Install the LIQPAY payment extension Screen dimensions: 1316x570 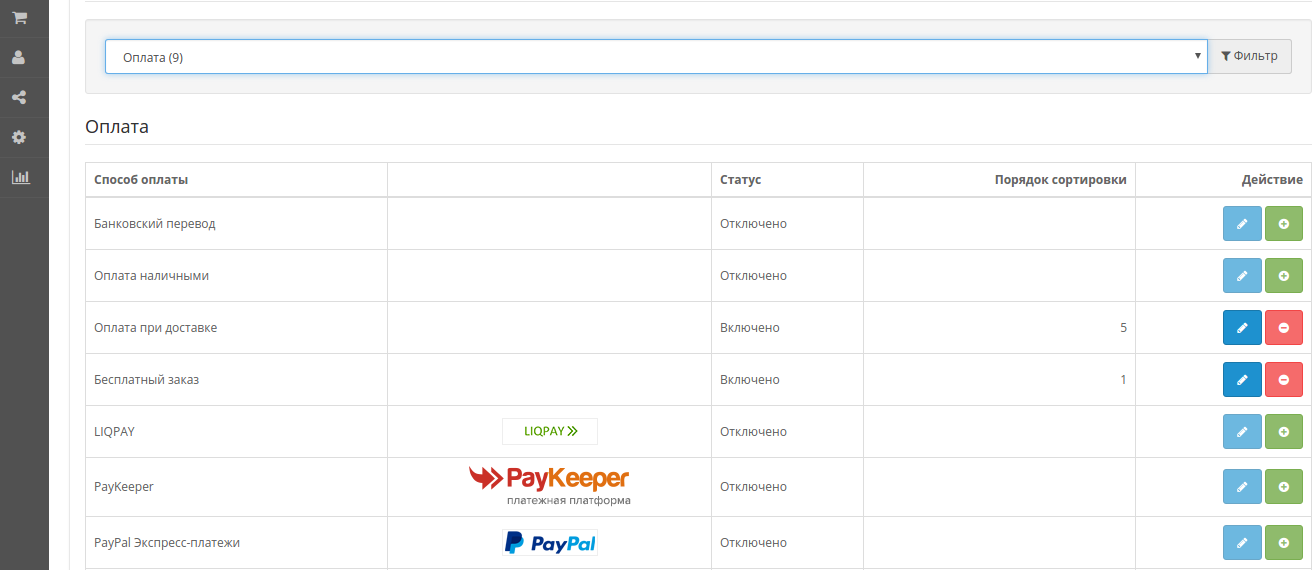click(x=1284, y=432)
